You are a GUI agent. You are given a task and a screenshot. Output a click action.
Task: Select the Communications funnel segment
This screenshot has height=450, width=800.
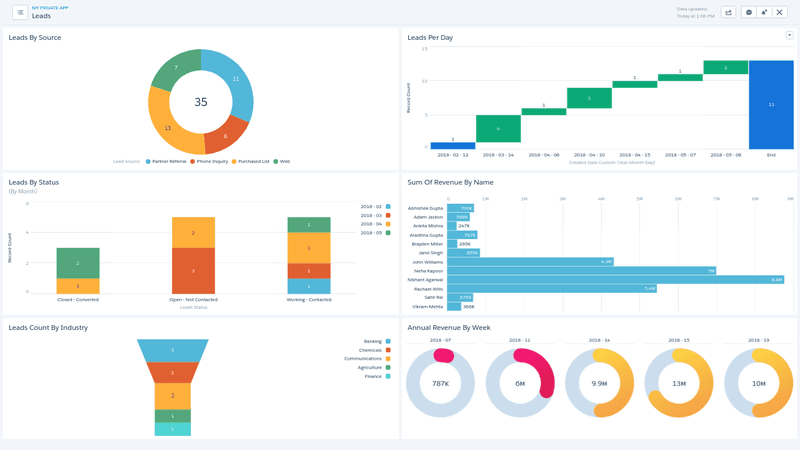[x=172, y=396]
